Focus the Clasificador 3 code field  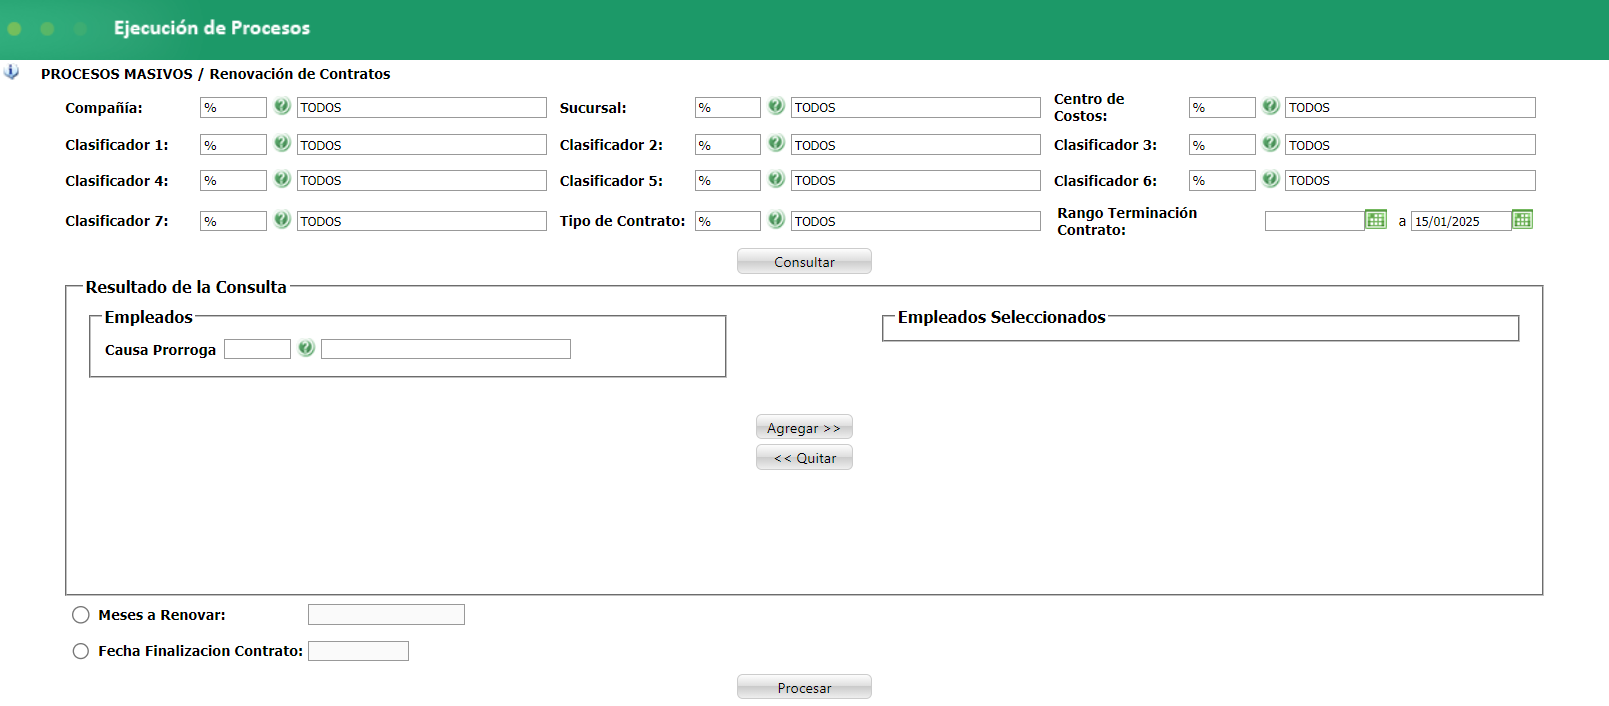click(x=1222, y=145)
